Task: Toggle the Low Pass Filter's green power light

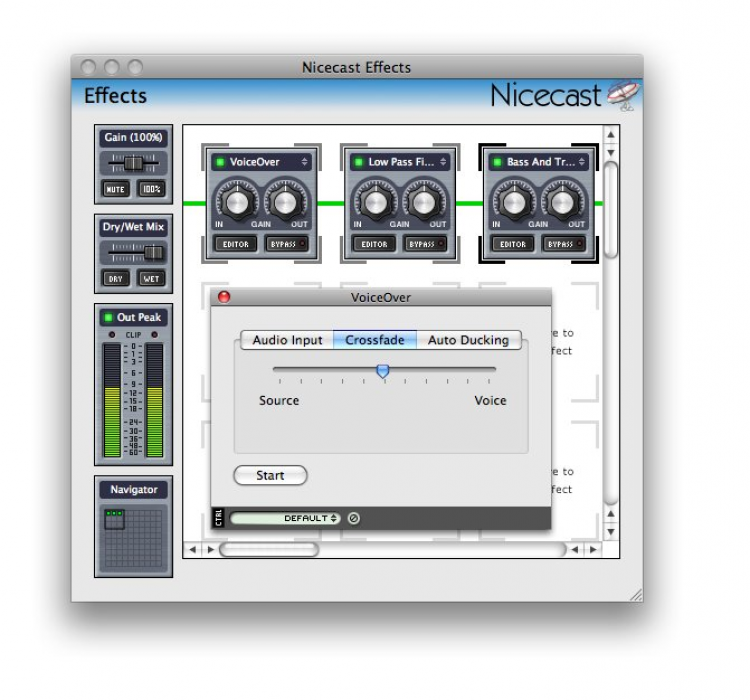Action: click(x=359, y=162)
